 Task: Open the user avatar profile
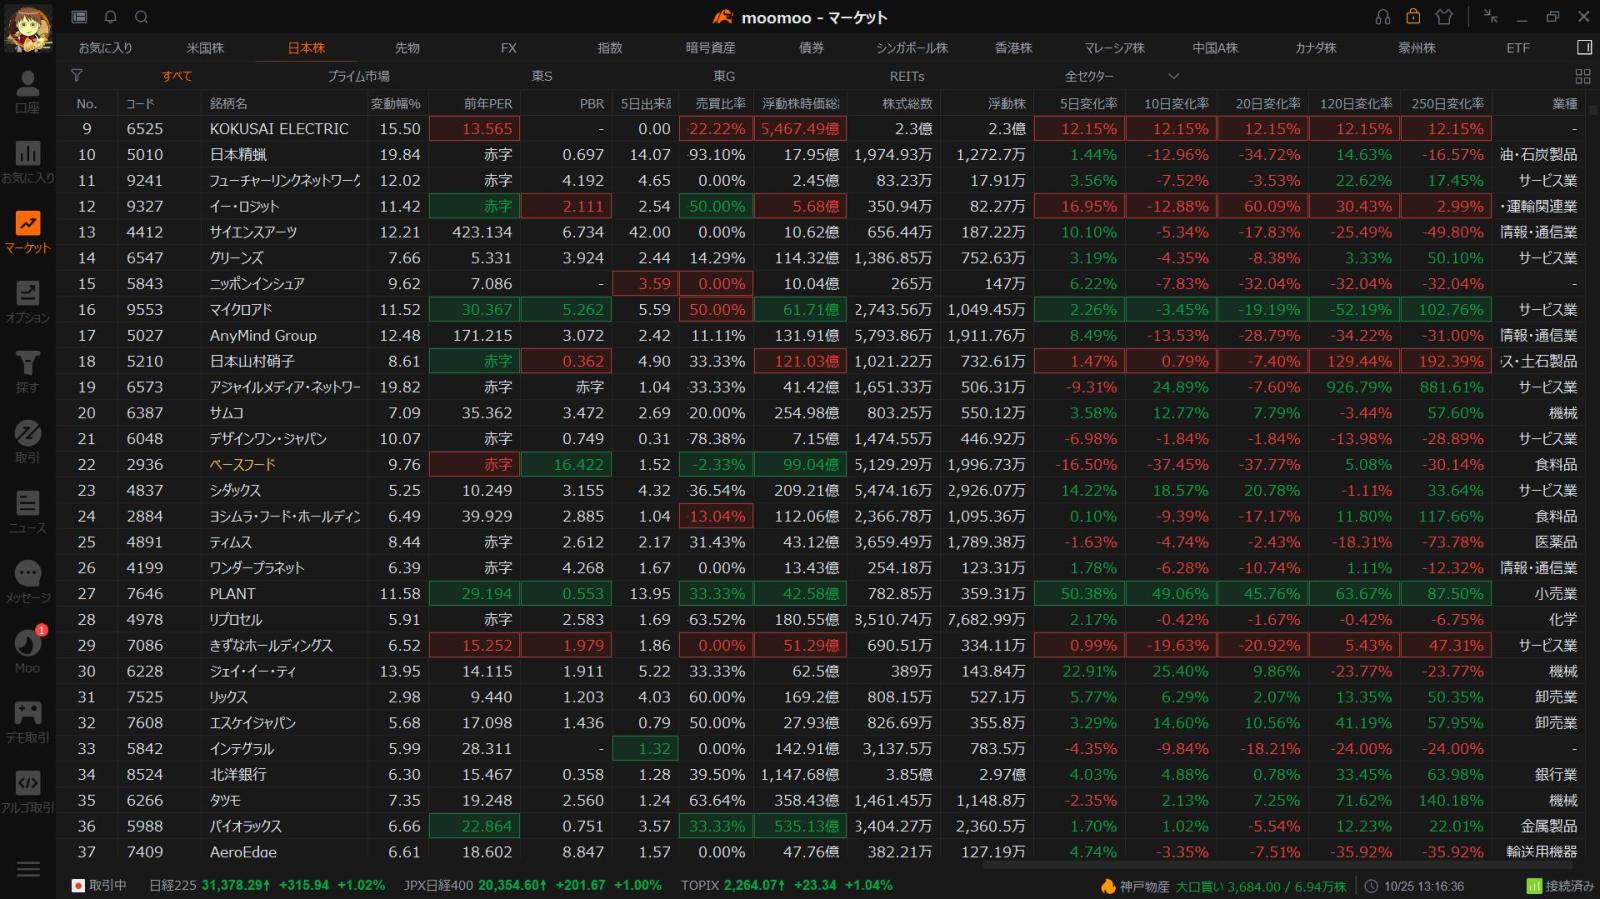[x=28, y=28]
